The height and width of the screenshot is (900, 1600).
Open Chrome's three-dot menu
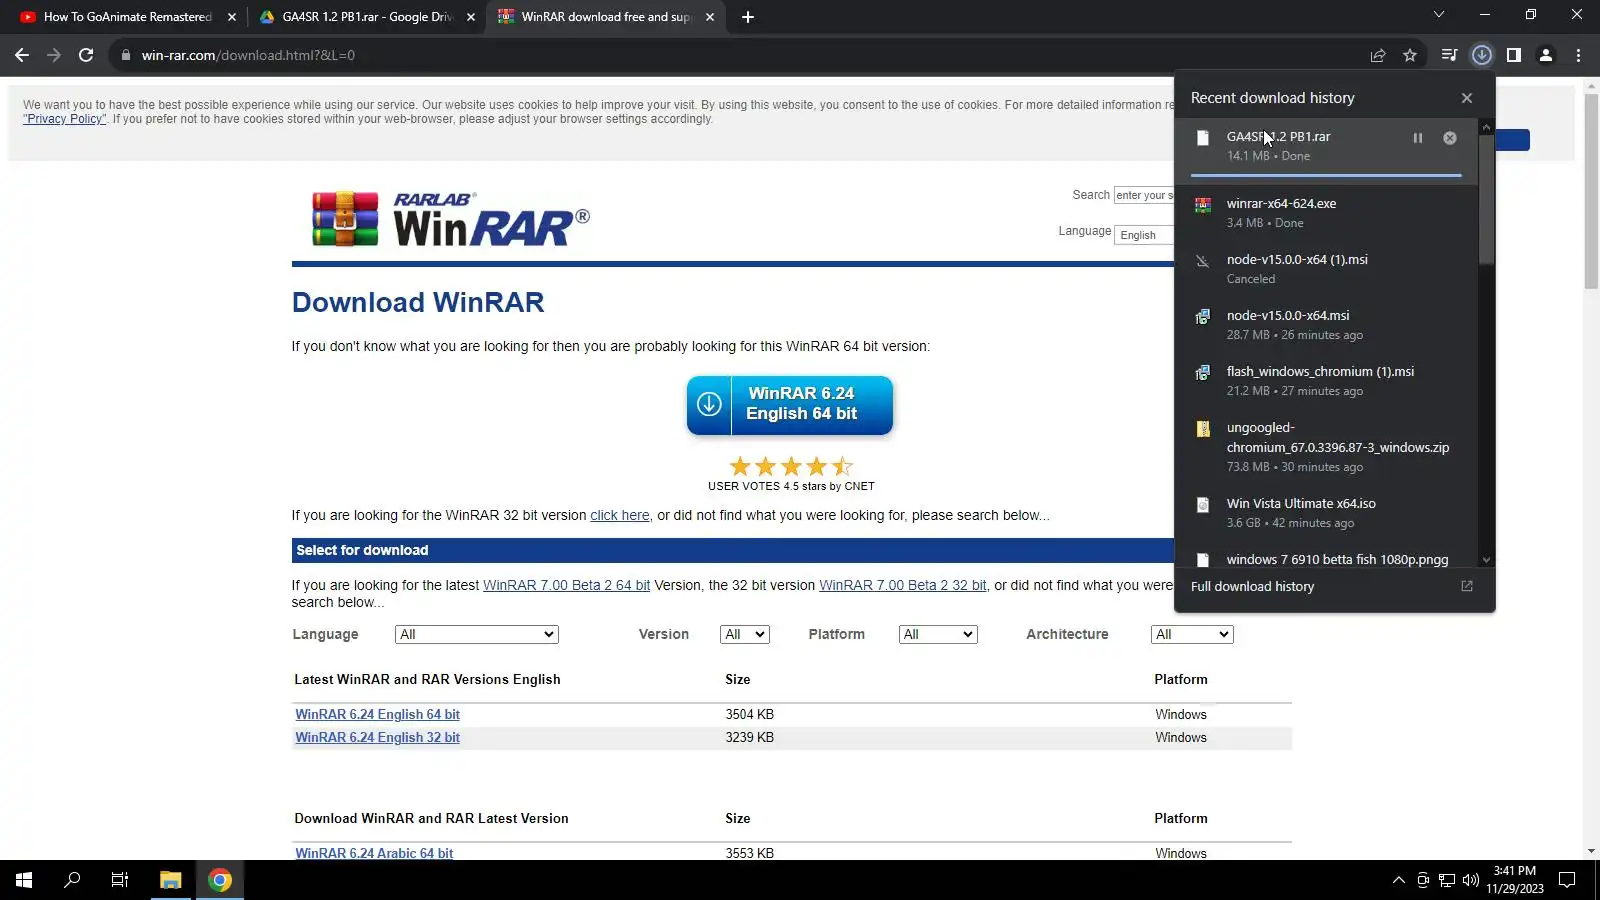click(x=1578, y=55)
